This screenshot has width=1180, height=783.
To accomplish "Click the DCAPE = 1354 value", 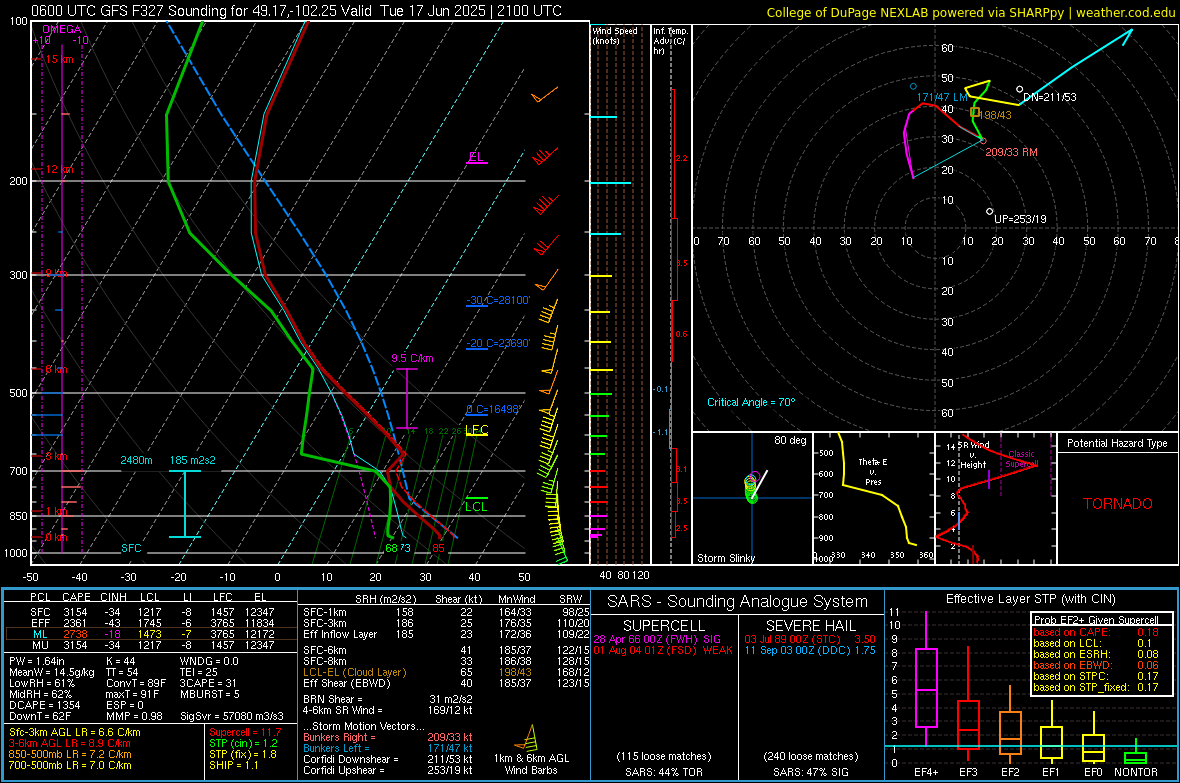I will (x=44, y=705).
